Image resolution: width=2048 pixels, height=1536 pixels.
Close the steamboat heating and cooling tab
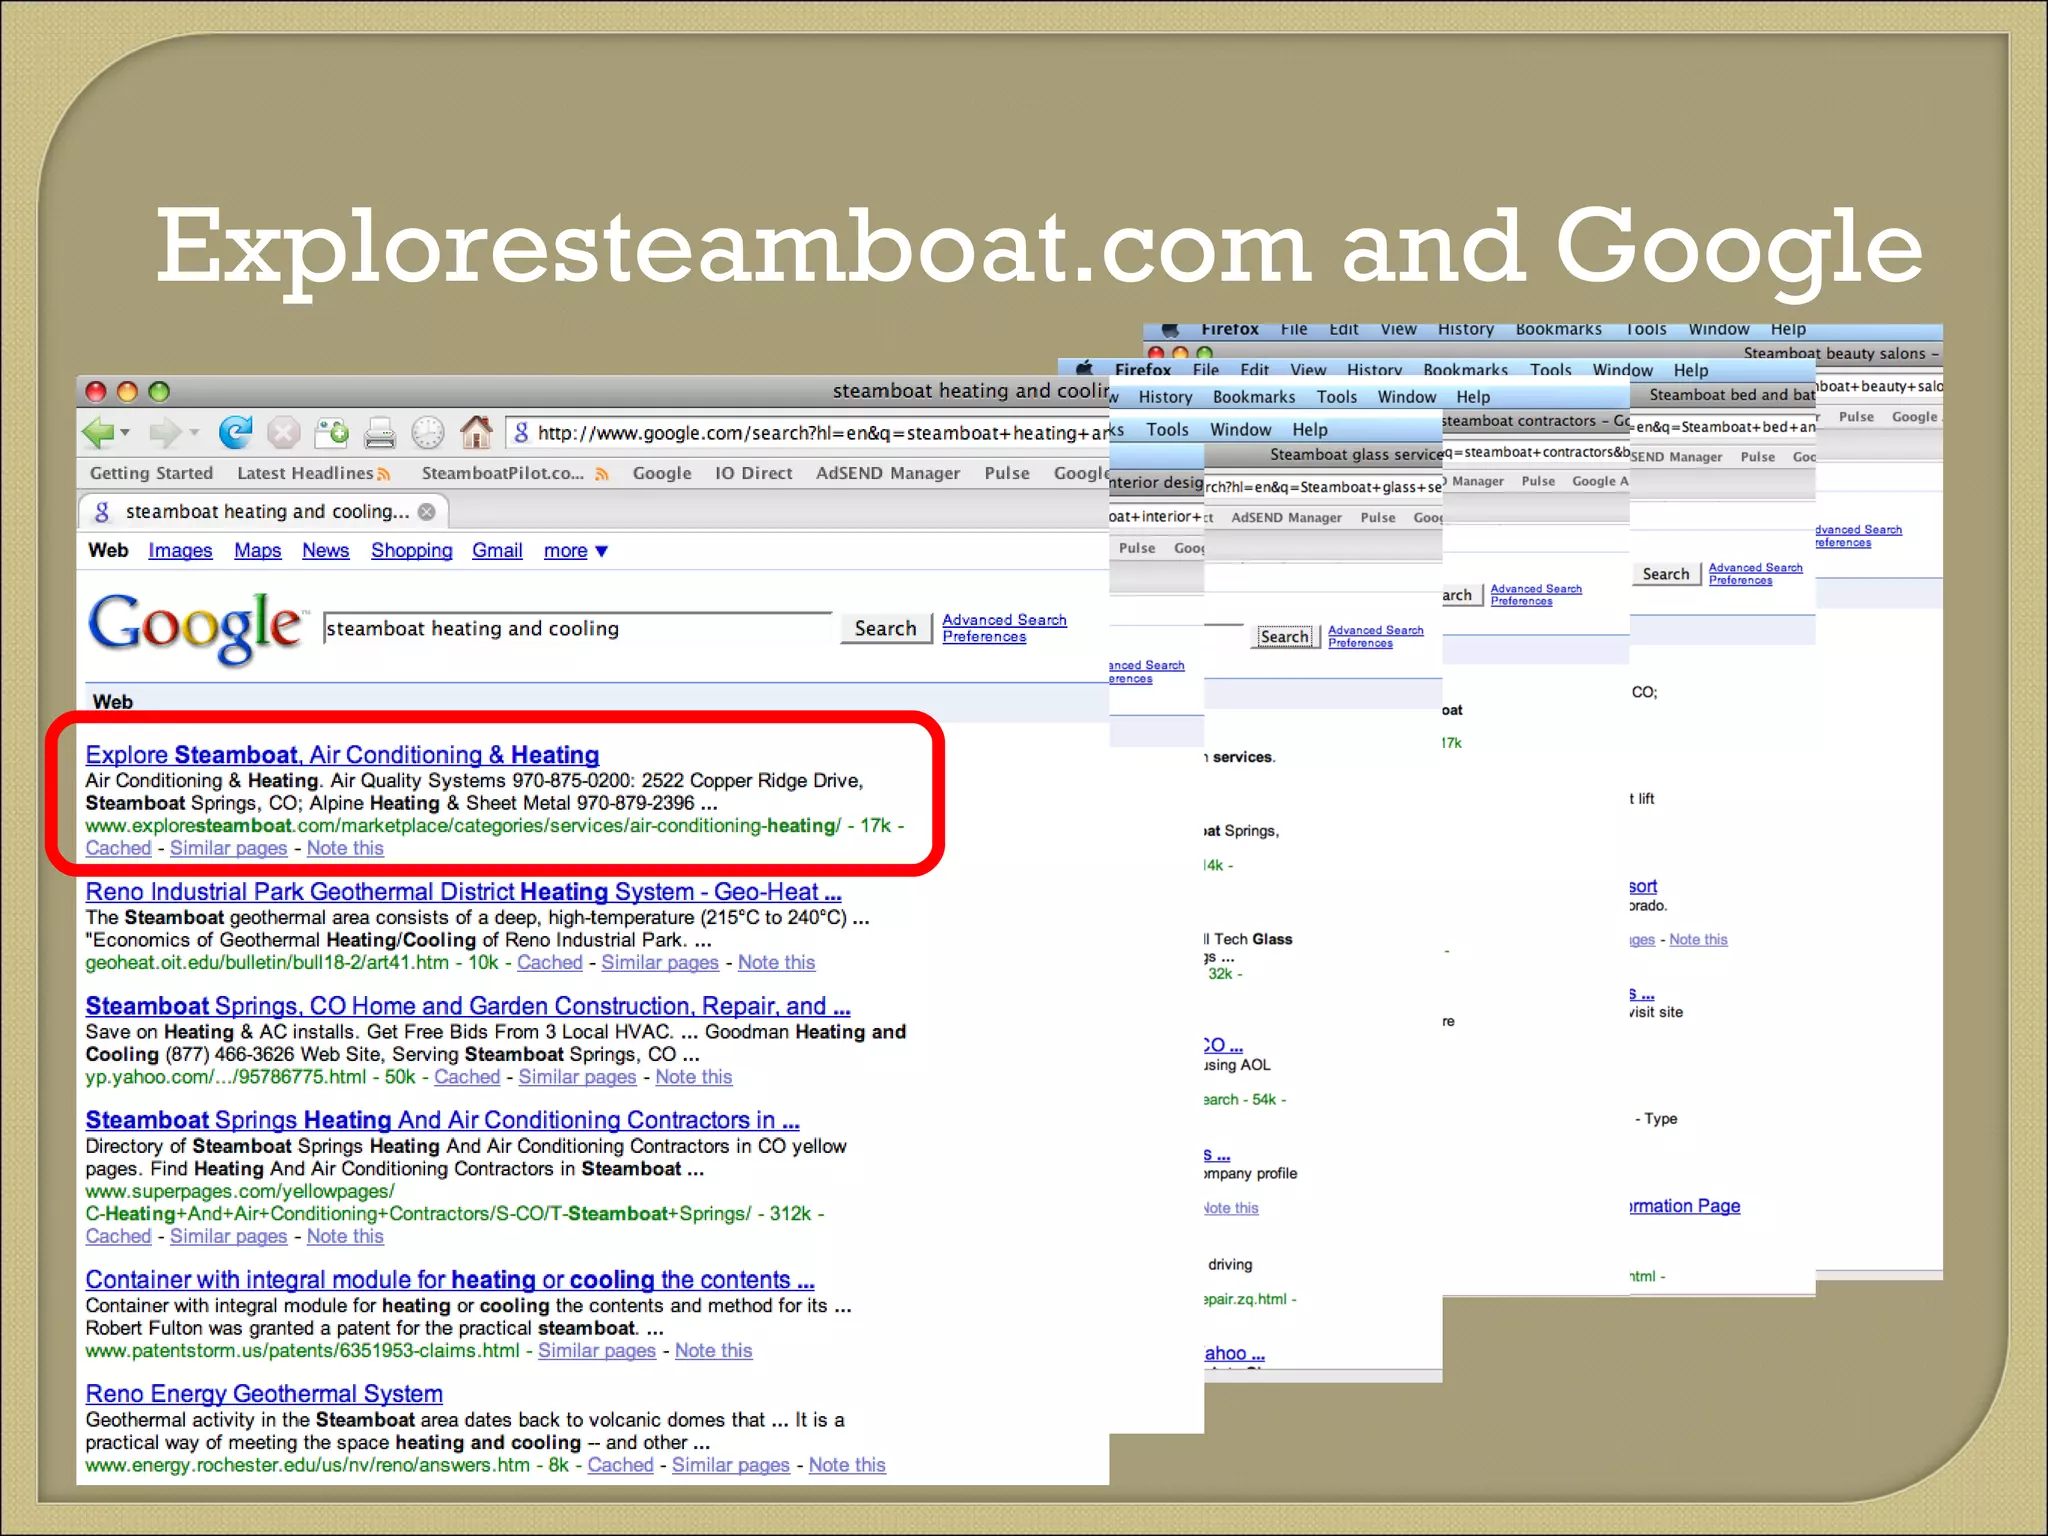click(427, 512)
